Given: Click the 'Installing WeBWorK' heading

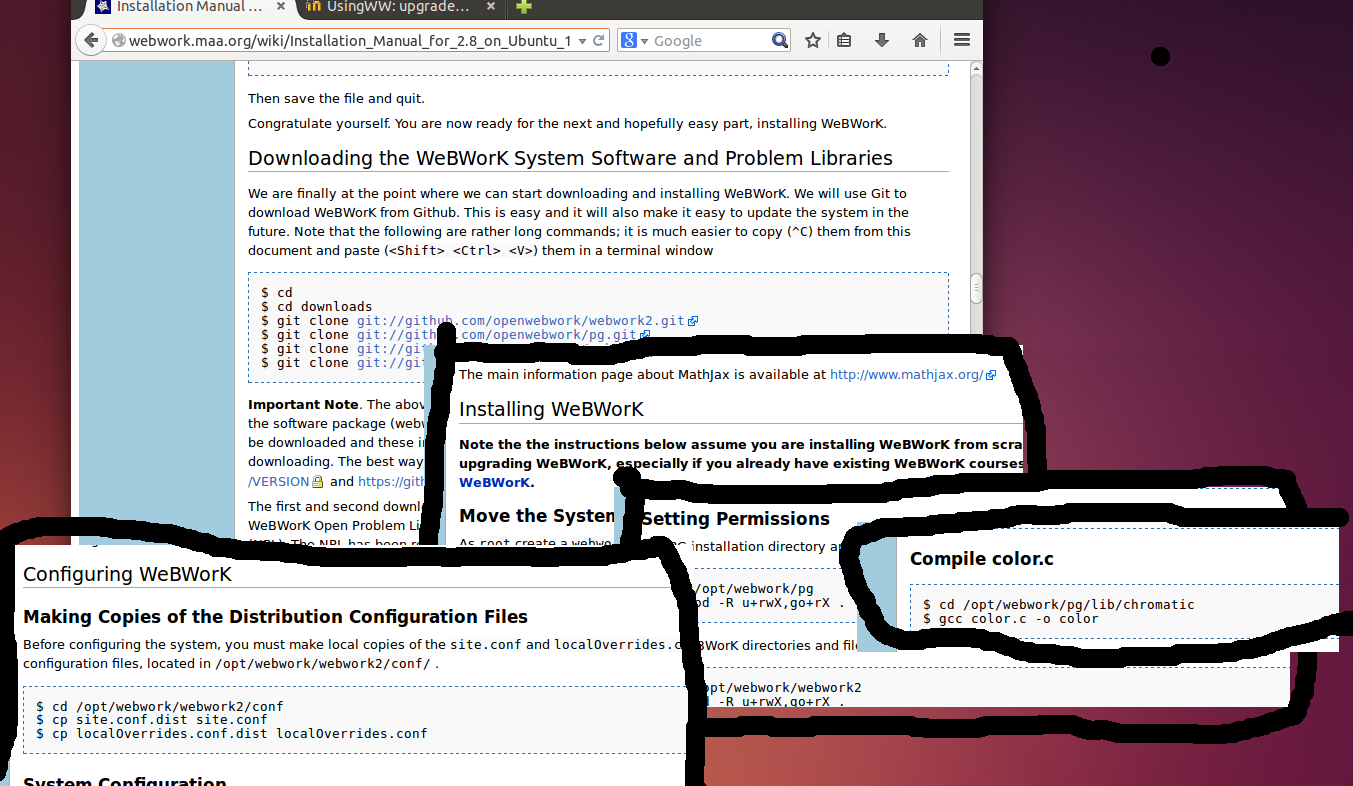Looking at the screenshot, I should (551, 409).
